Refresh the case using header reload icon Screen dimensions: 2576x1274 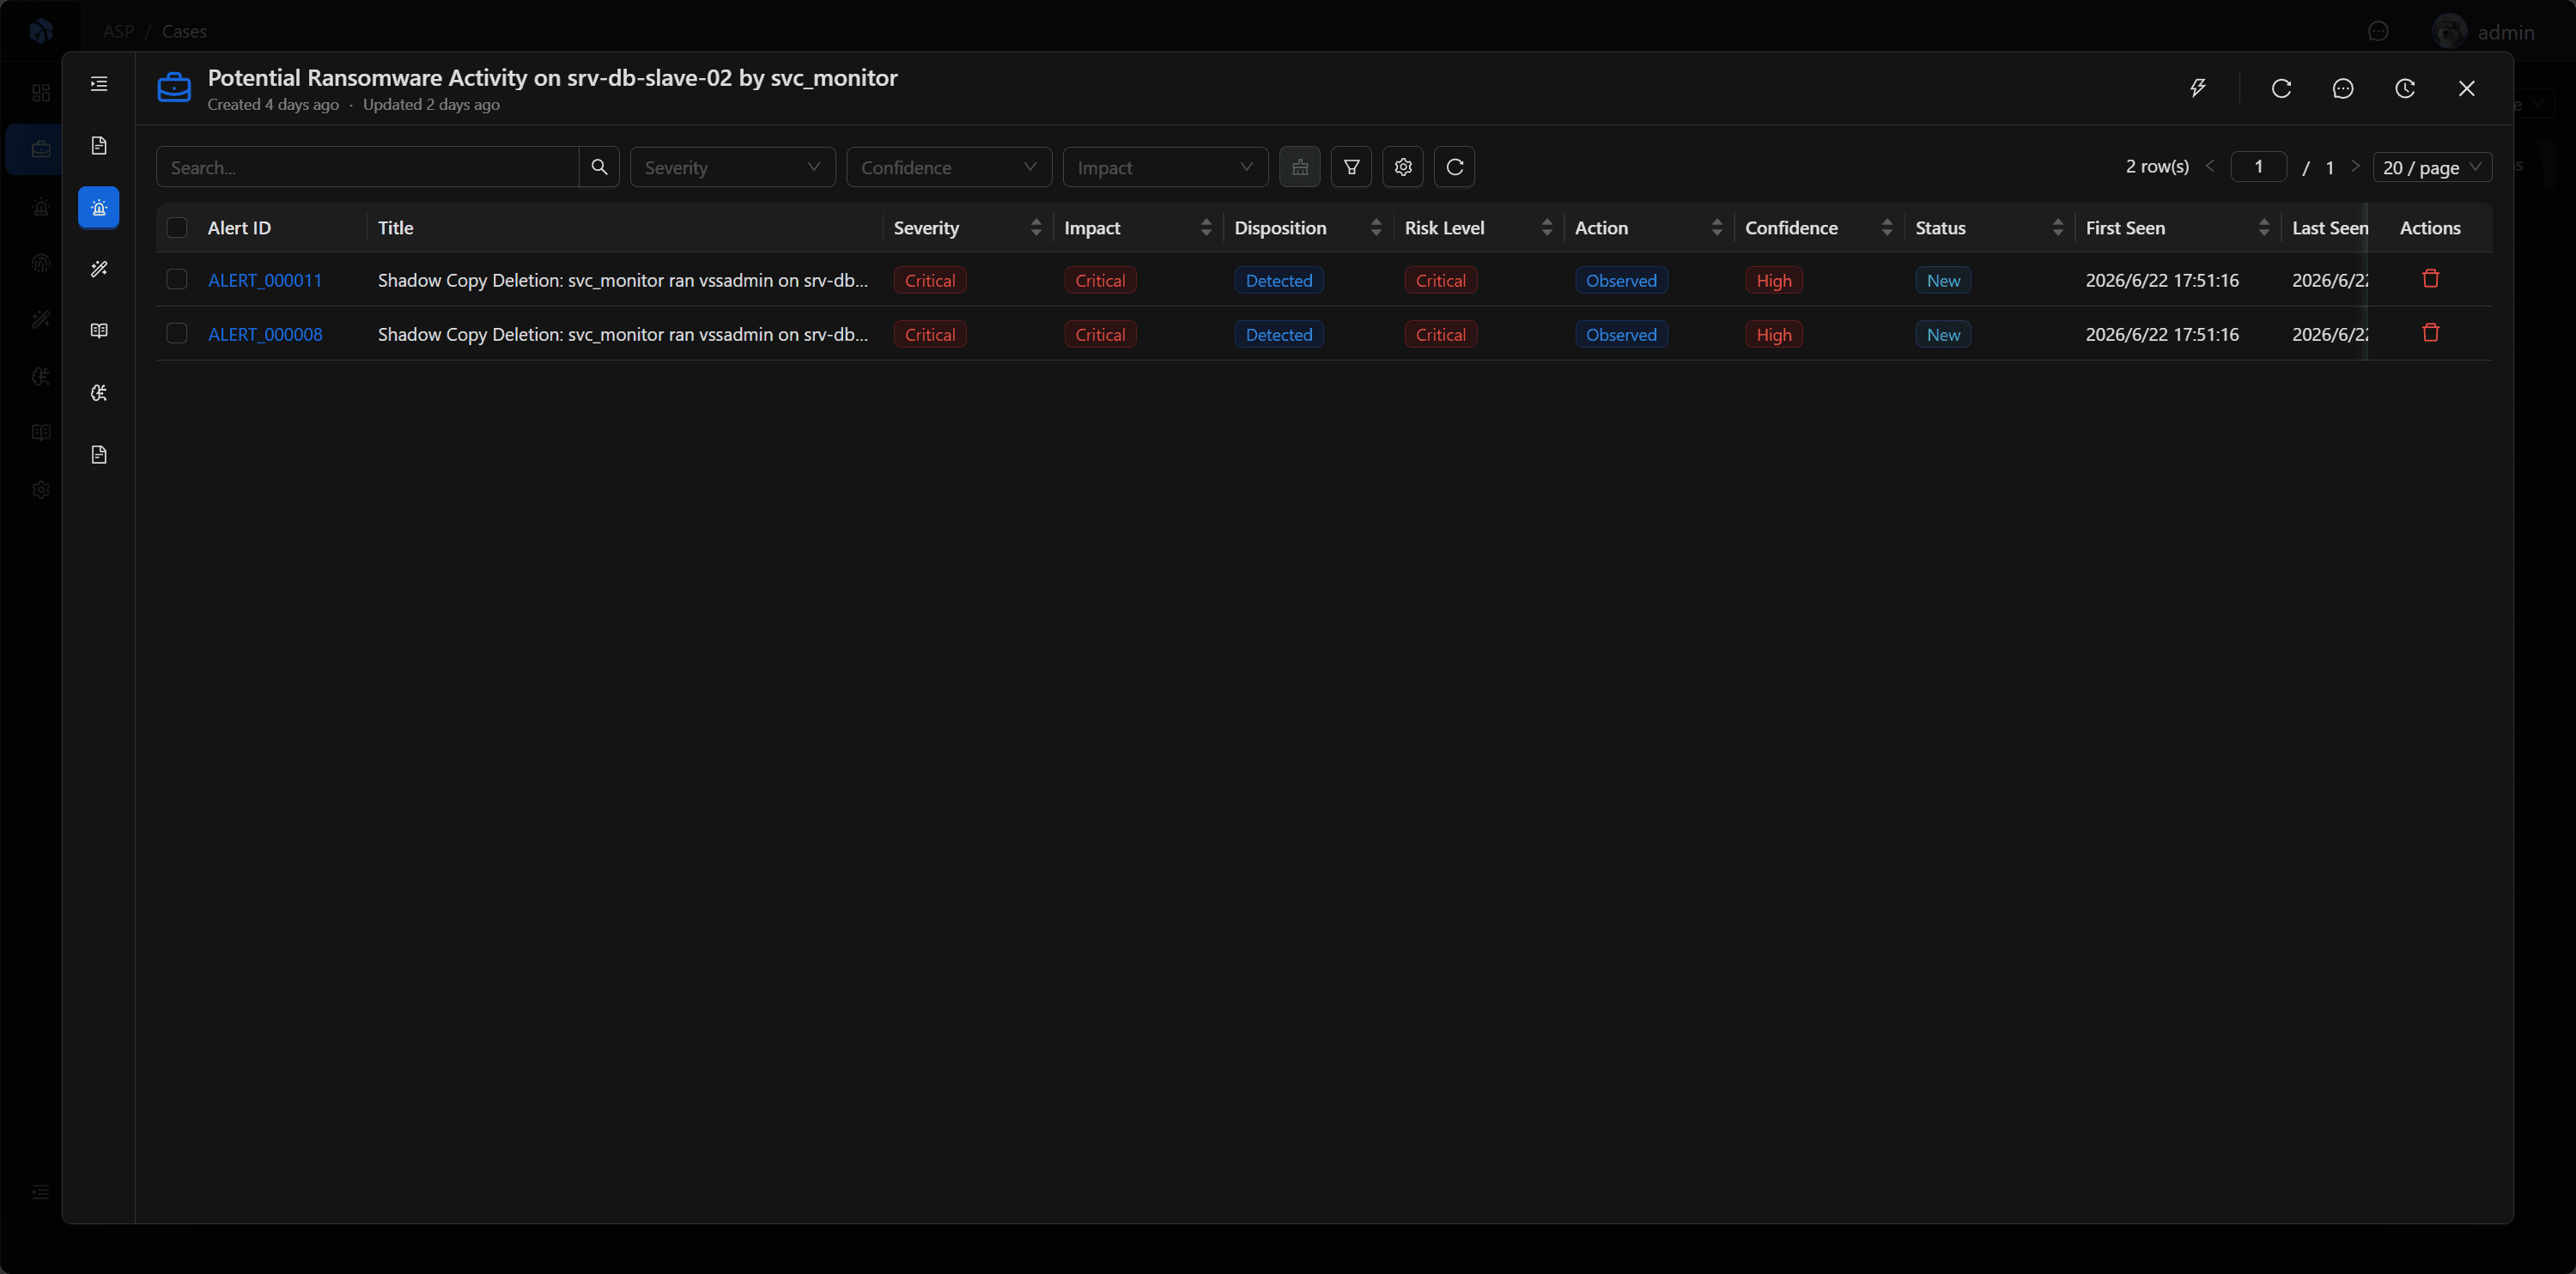[x=2281, y=88]
